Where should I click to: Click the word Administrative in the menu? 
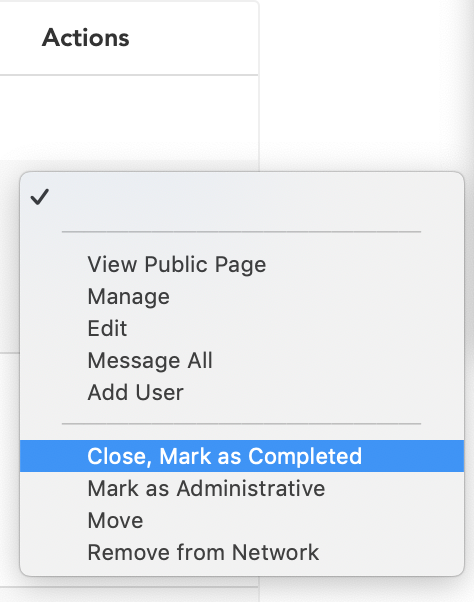[251, 488]
